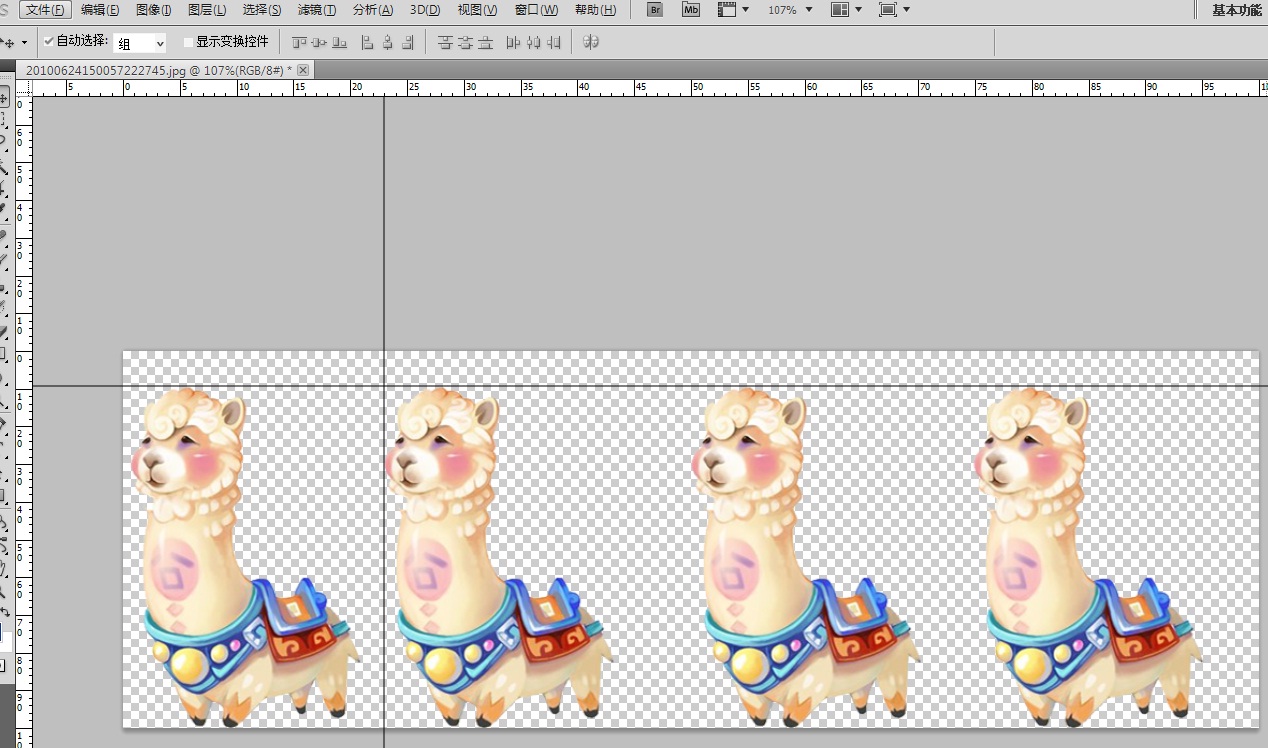Open the 帮助(H) menu

(595, 10)
